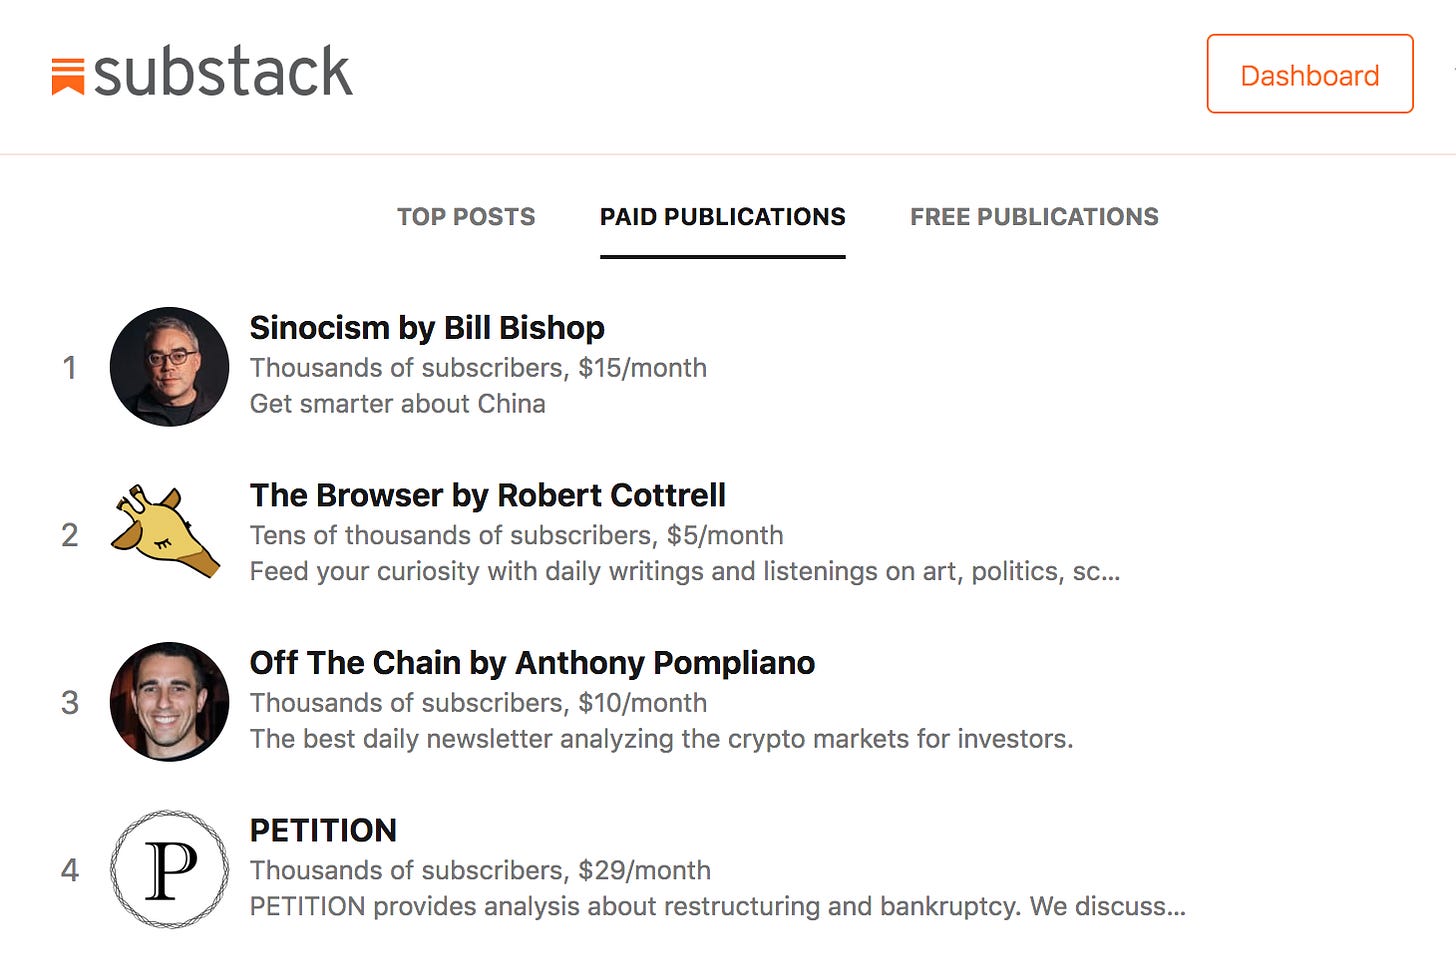
Task: Click the 'Get smarter about China' description
Action: click(397, 404)
